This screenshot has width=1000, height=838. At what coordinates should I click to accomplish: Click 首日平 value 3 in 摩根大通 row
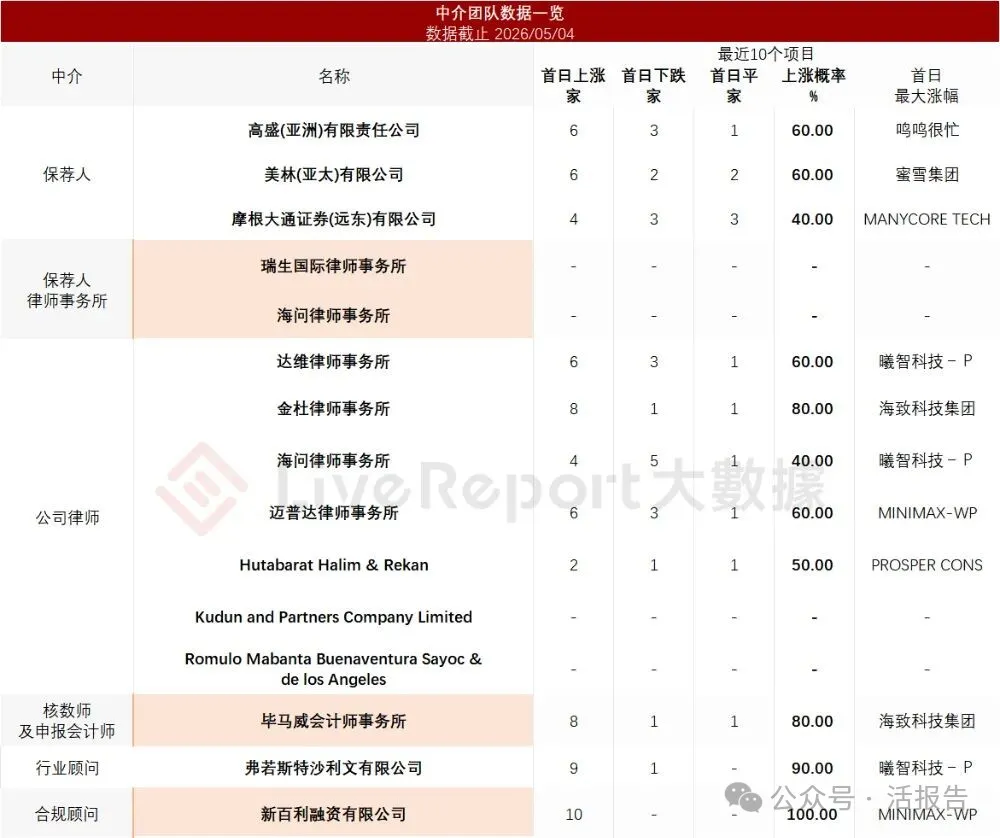(734, 219)
